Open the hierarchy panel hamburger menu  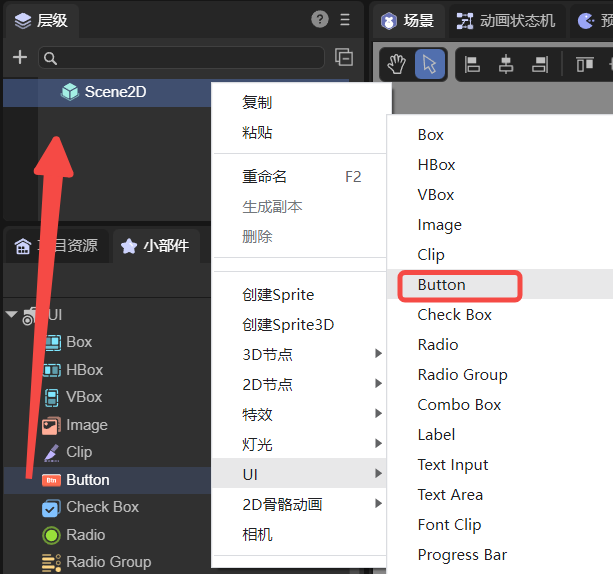[346, 19]
